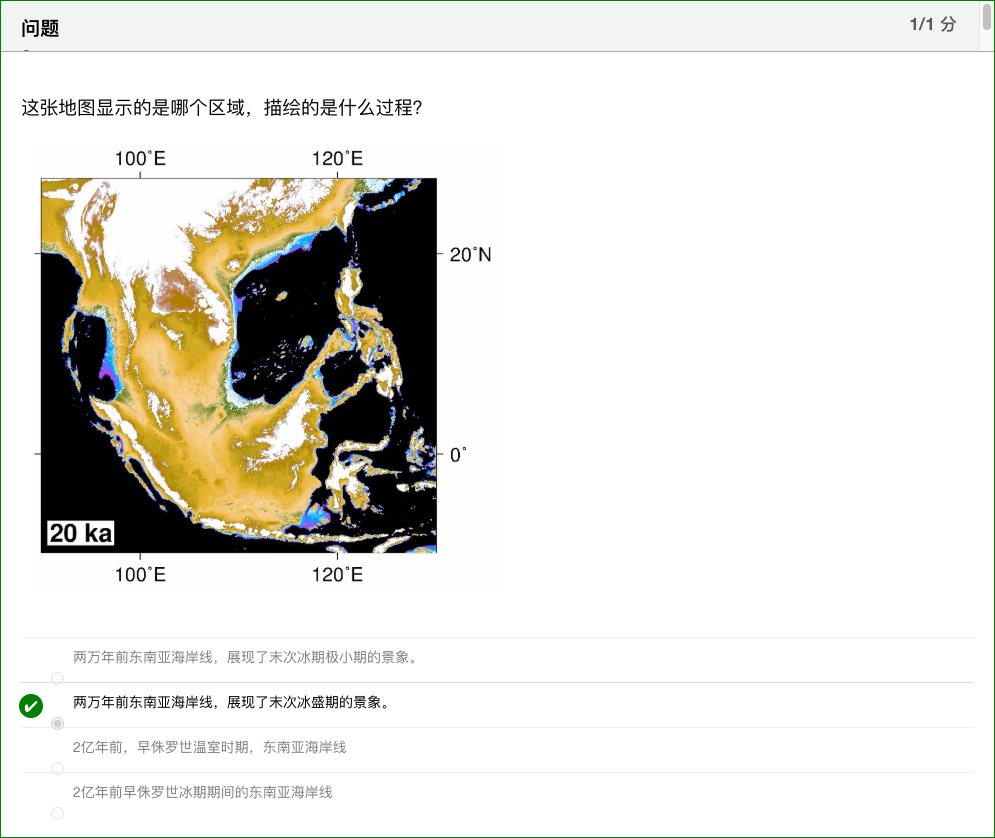This screenshot has width=995, height=838.
Task: Click the green correct-answer checkmark icon
Action: (x=31, y=705)
